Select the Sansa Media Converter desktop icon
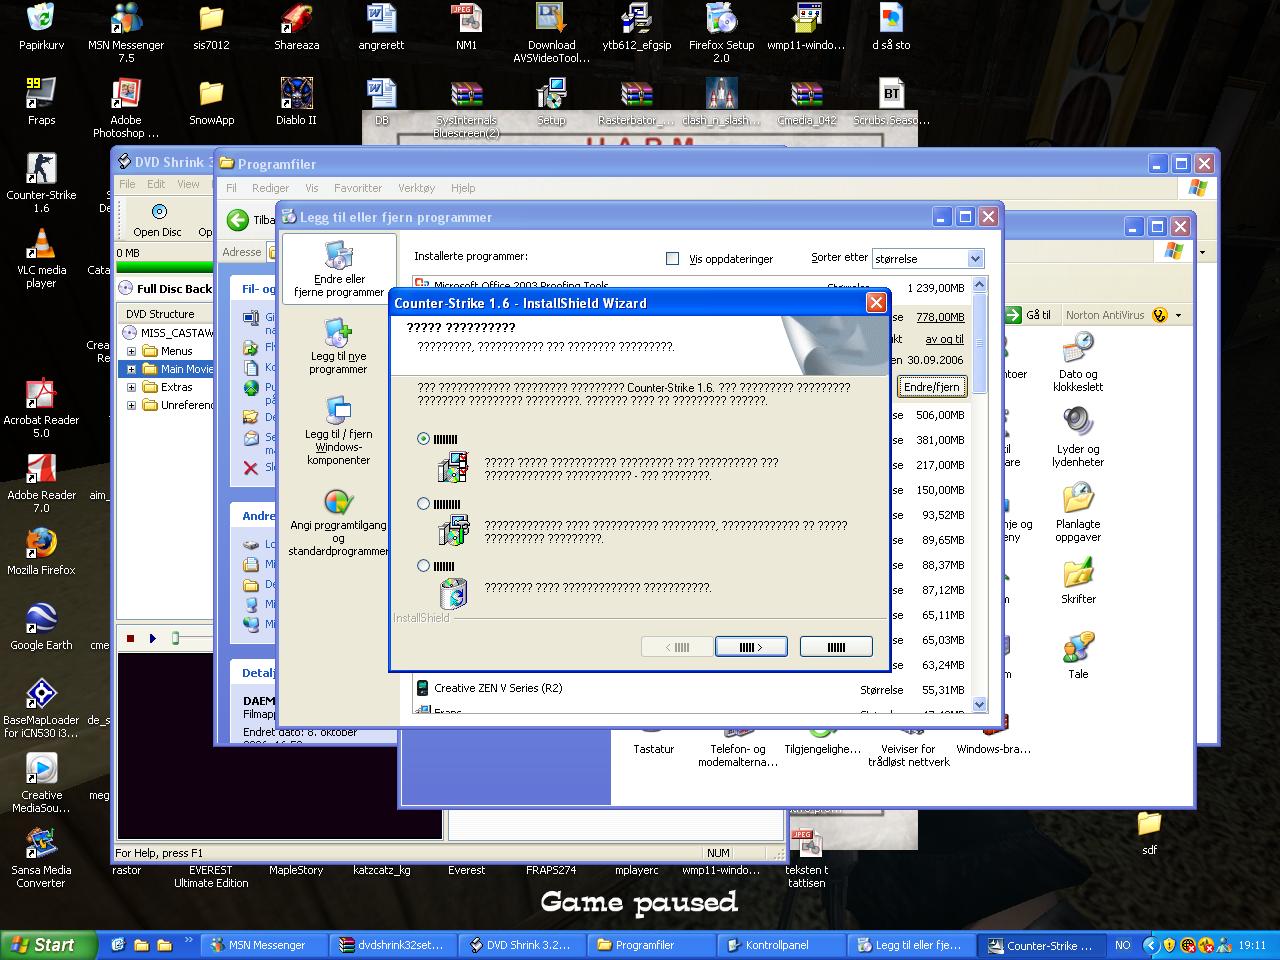Image resolution: width=1280 pixels, height=960 pixels. pos(41,858)
